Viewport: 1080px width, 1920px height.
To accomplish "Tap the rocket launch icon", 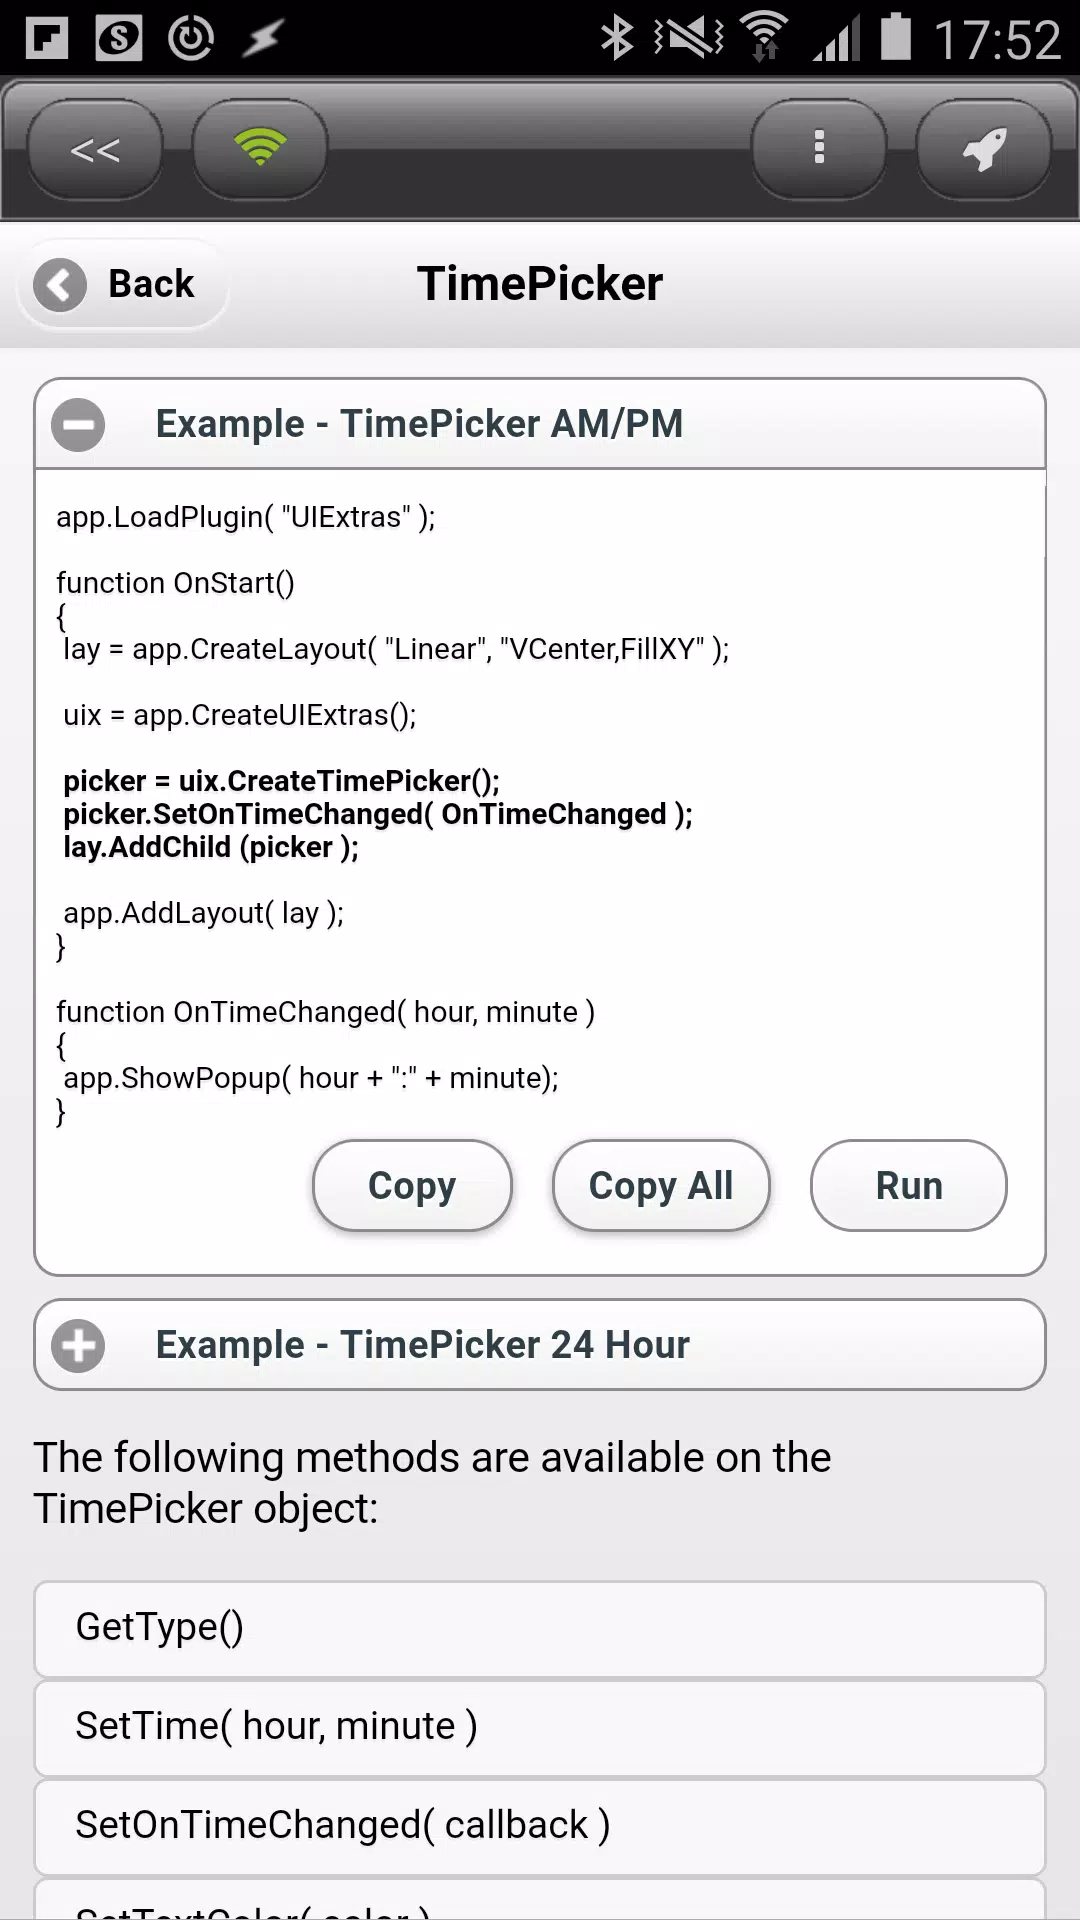I will click(984, 149).
